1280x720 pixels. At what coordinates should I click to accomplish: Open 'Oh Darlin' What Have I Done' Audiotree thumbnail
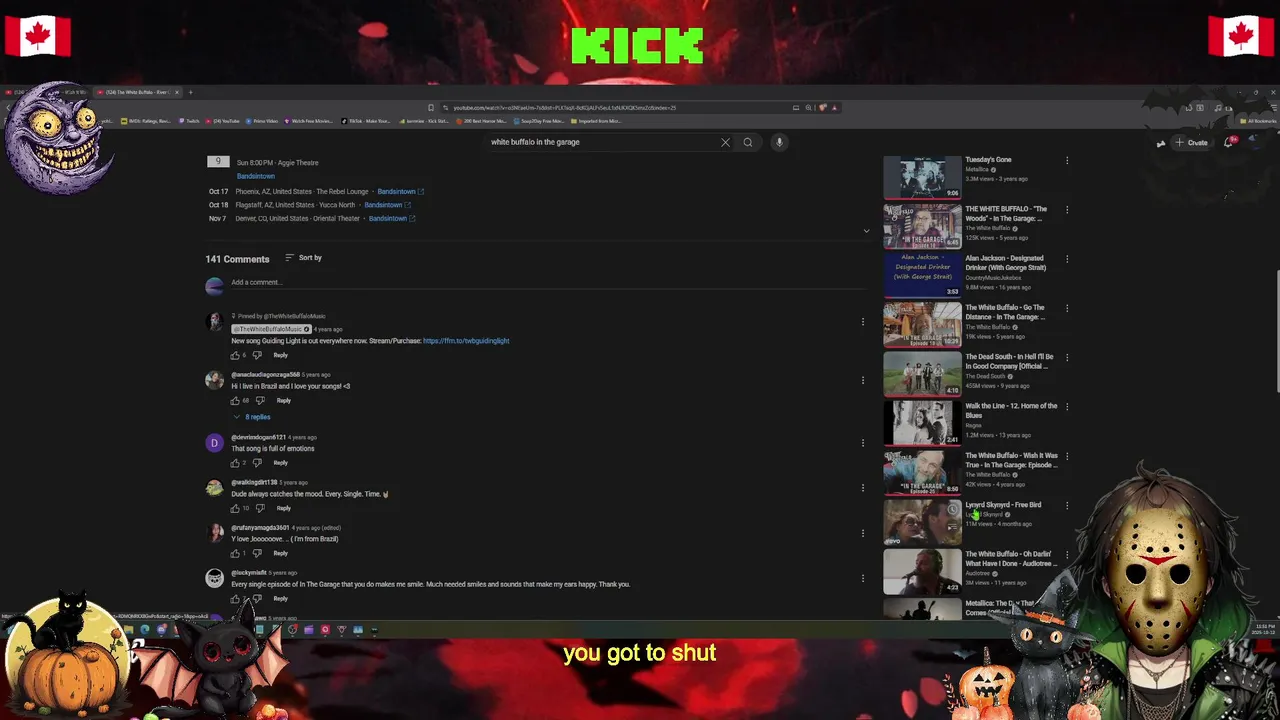pos(922,571)
